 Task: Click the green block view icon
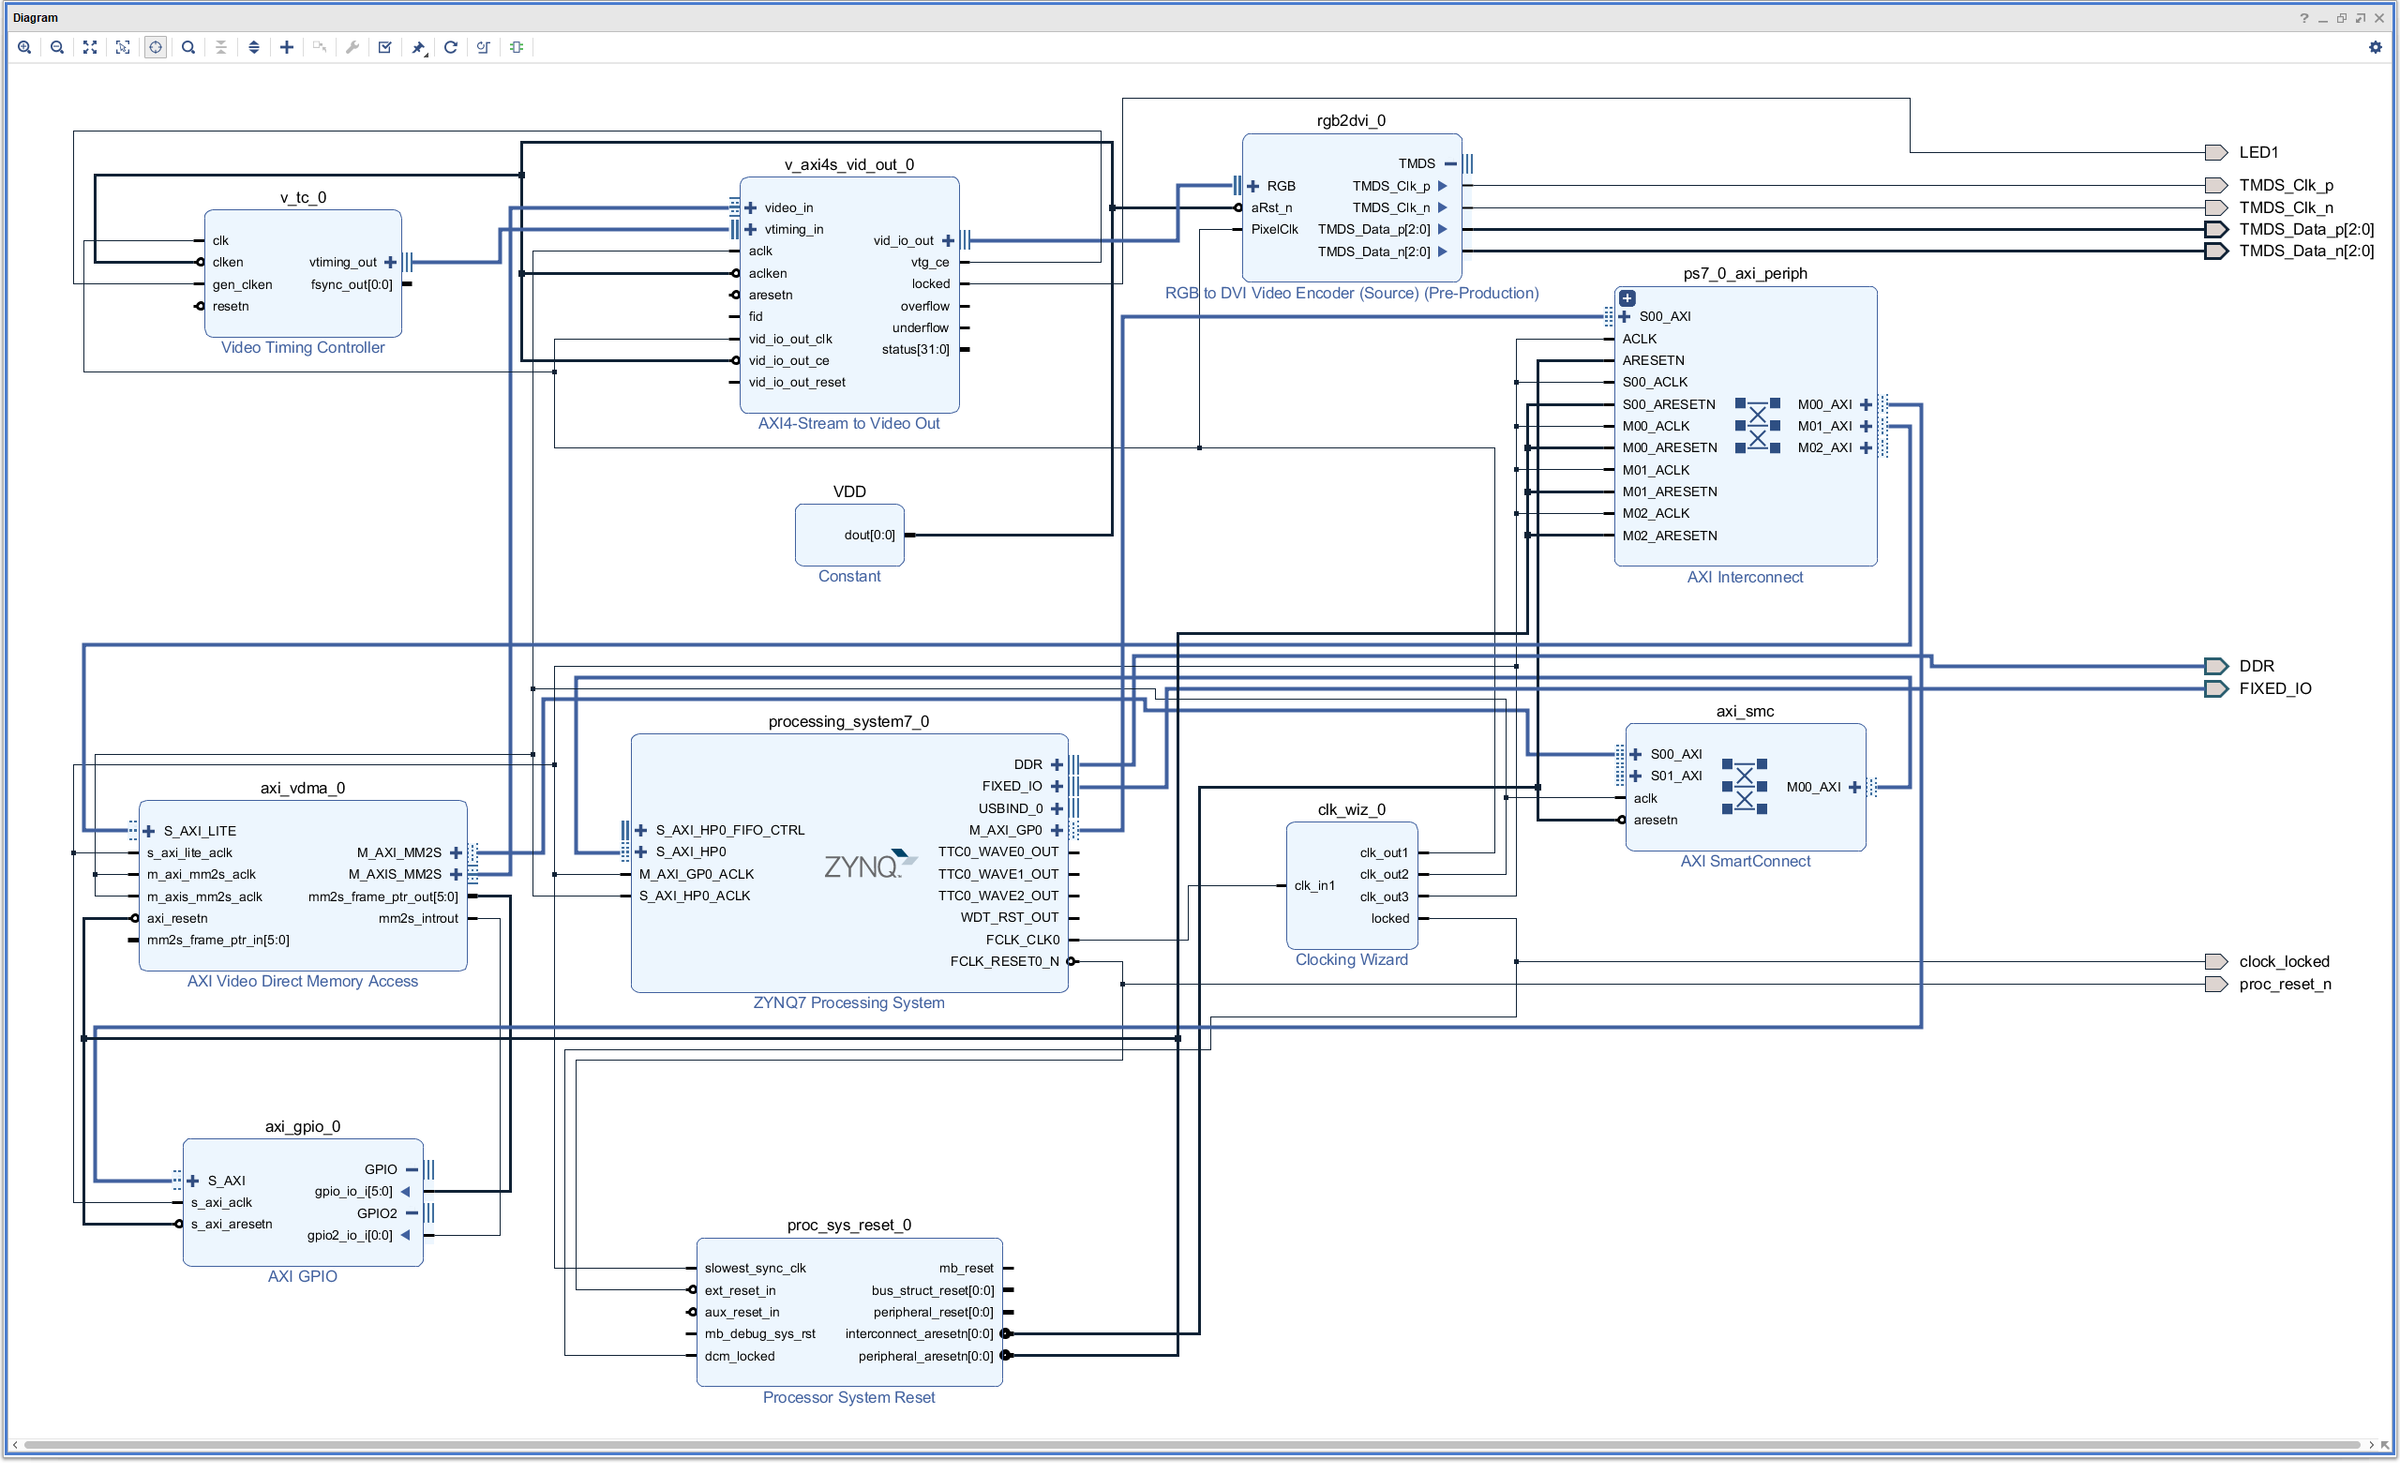pyautogui.click(x=517, y=47)
